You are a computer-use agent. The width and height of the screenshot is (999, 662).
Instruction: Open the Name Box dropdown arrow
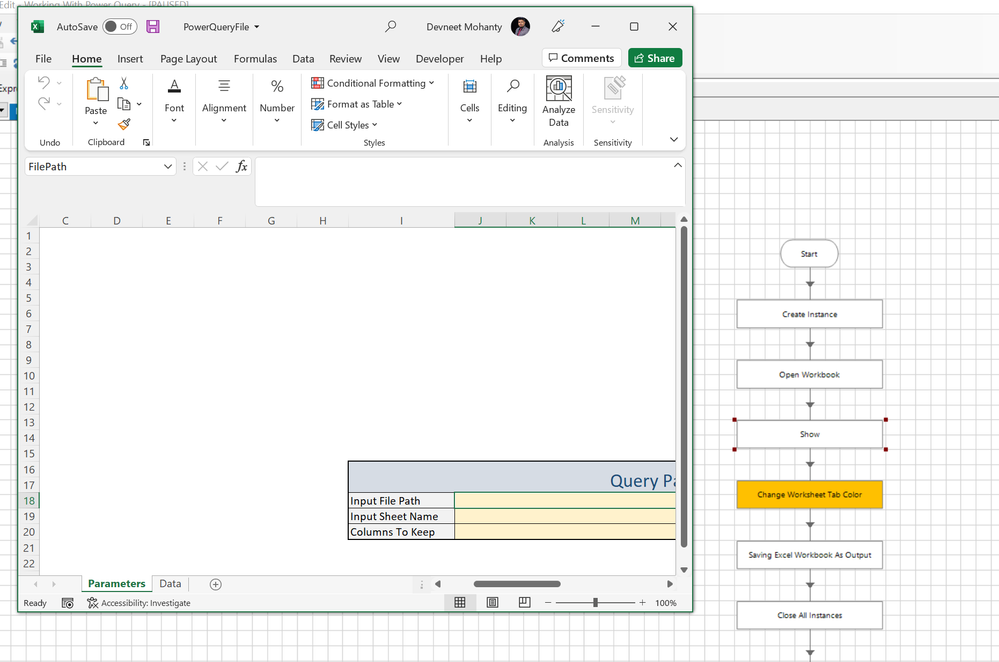[x=168, y=167]
